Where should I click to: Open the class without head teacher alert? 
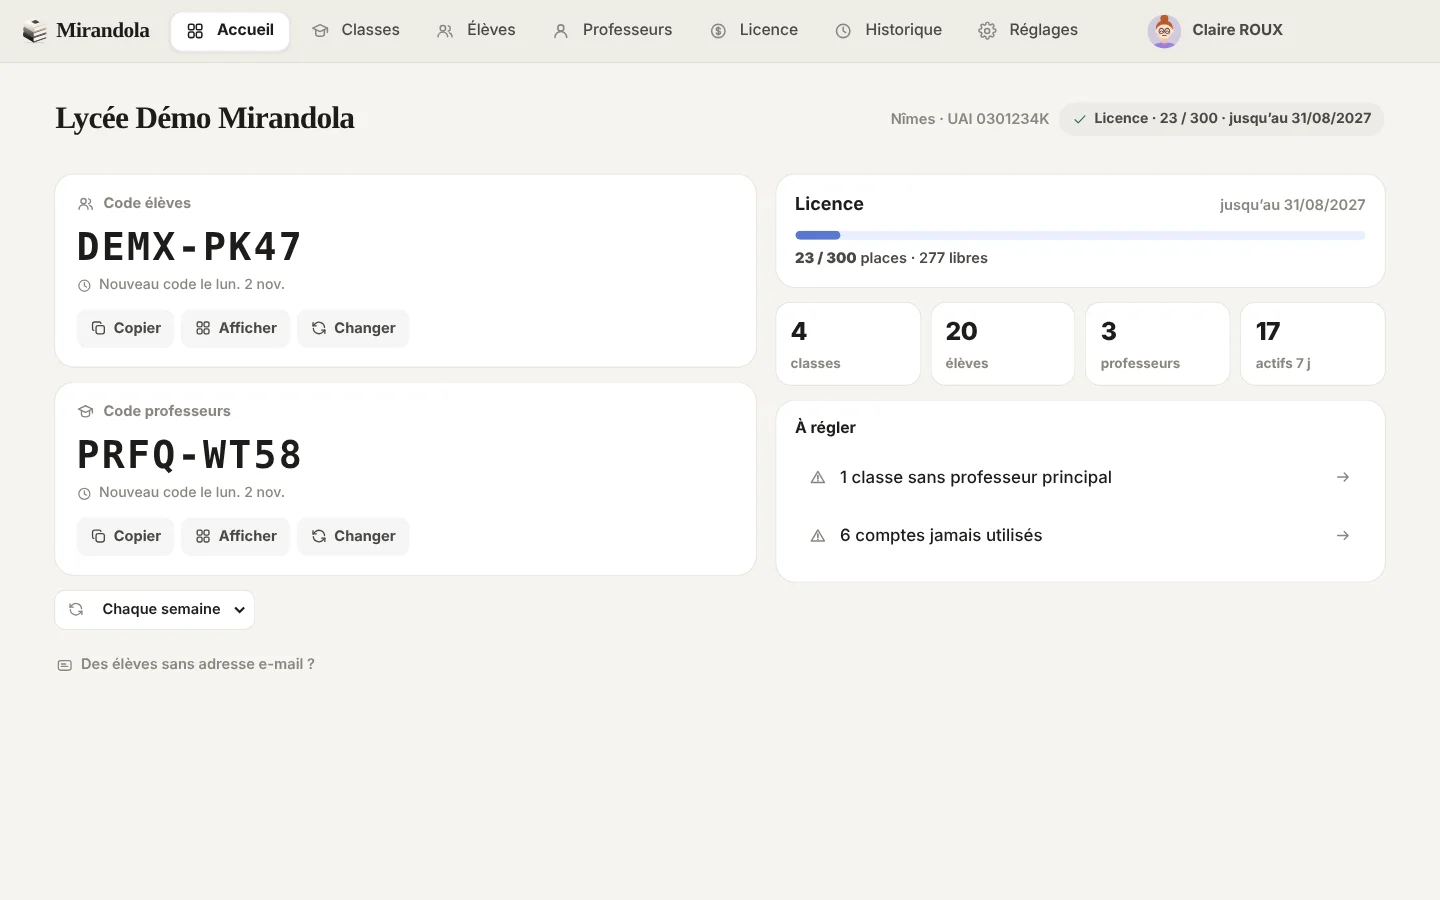click(1080, 478)
